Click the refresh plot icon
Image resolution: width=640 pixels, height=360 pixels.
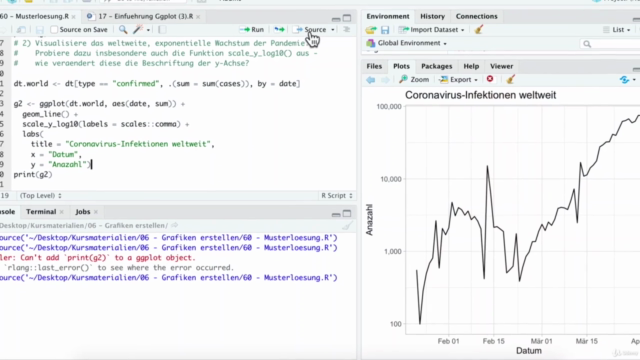click(x=624, y=80)
